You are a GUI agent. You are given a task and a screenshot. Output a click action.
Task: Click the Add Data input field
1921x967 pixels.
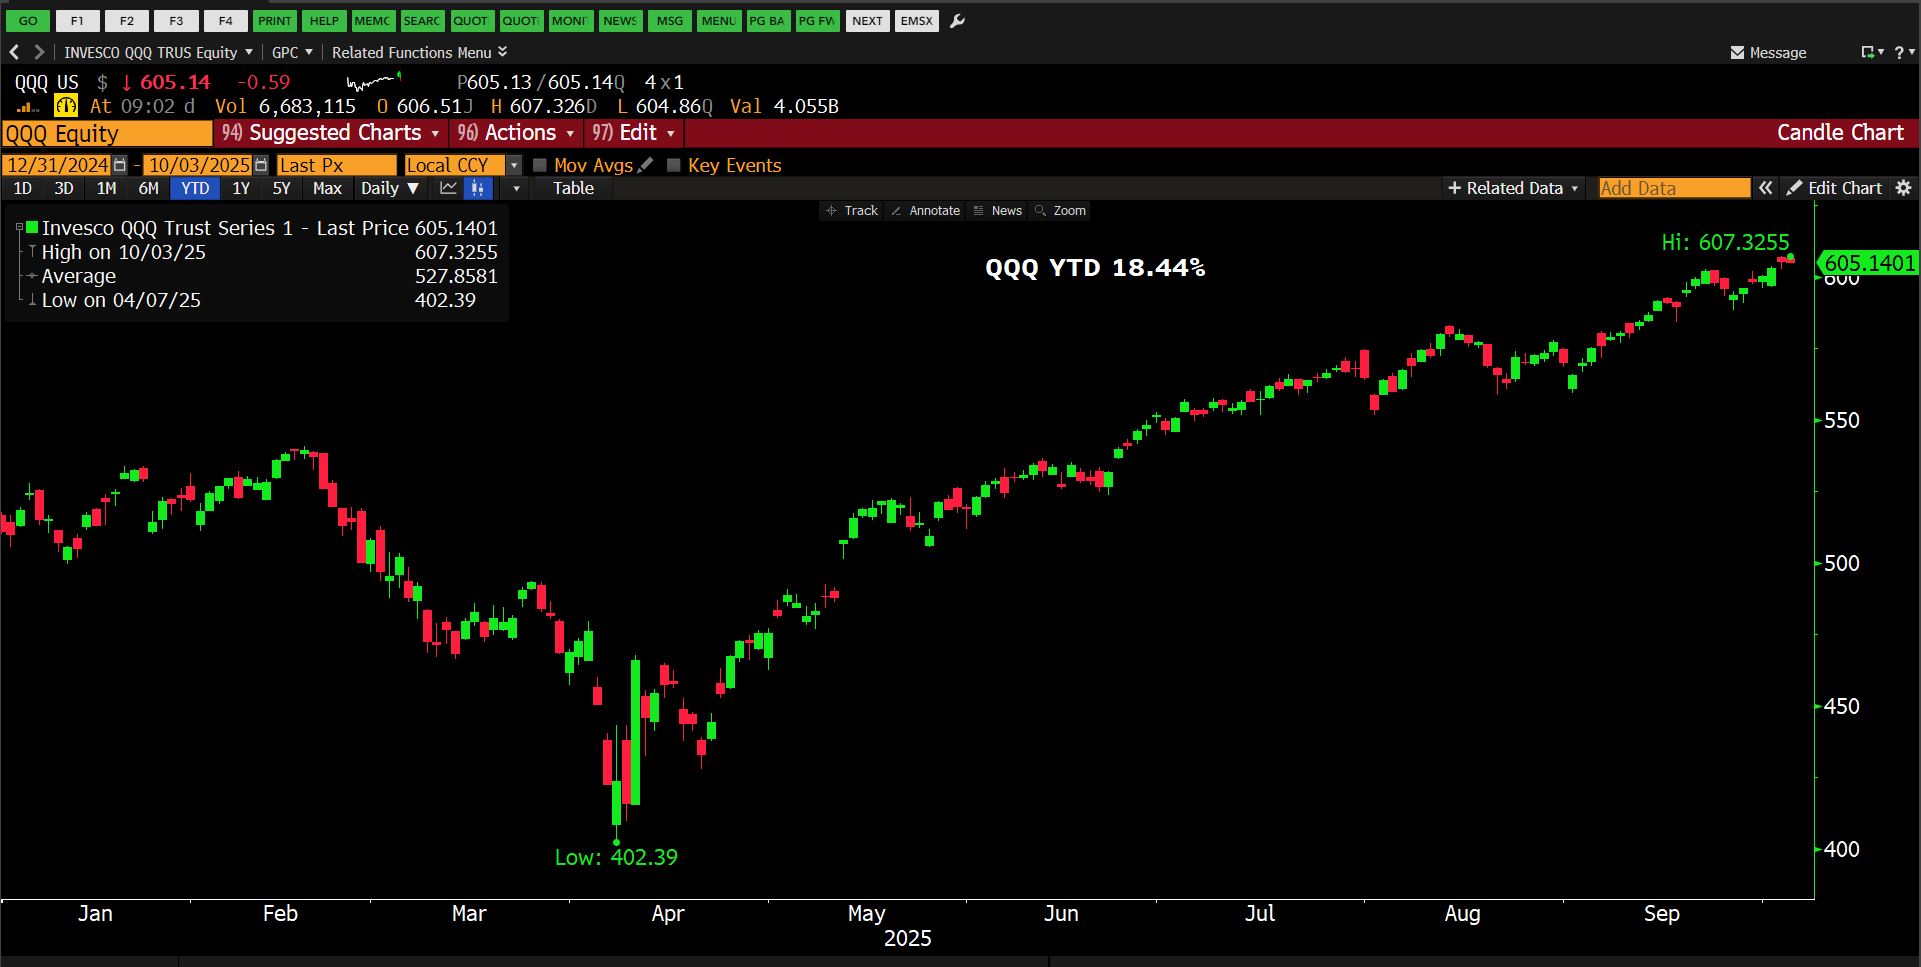click(x=1673, y=188)
